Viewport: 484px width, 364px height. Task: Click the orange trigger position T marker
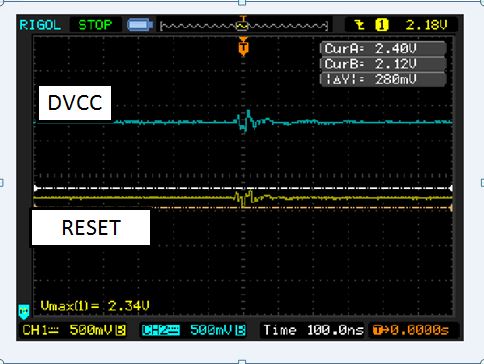243,48
